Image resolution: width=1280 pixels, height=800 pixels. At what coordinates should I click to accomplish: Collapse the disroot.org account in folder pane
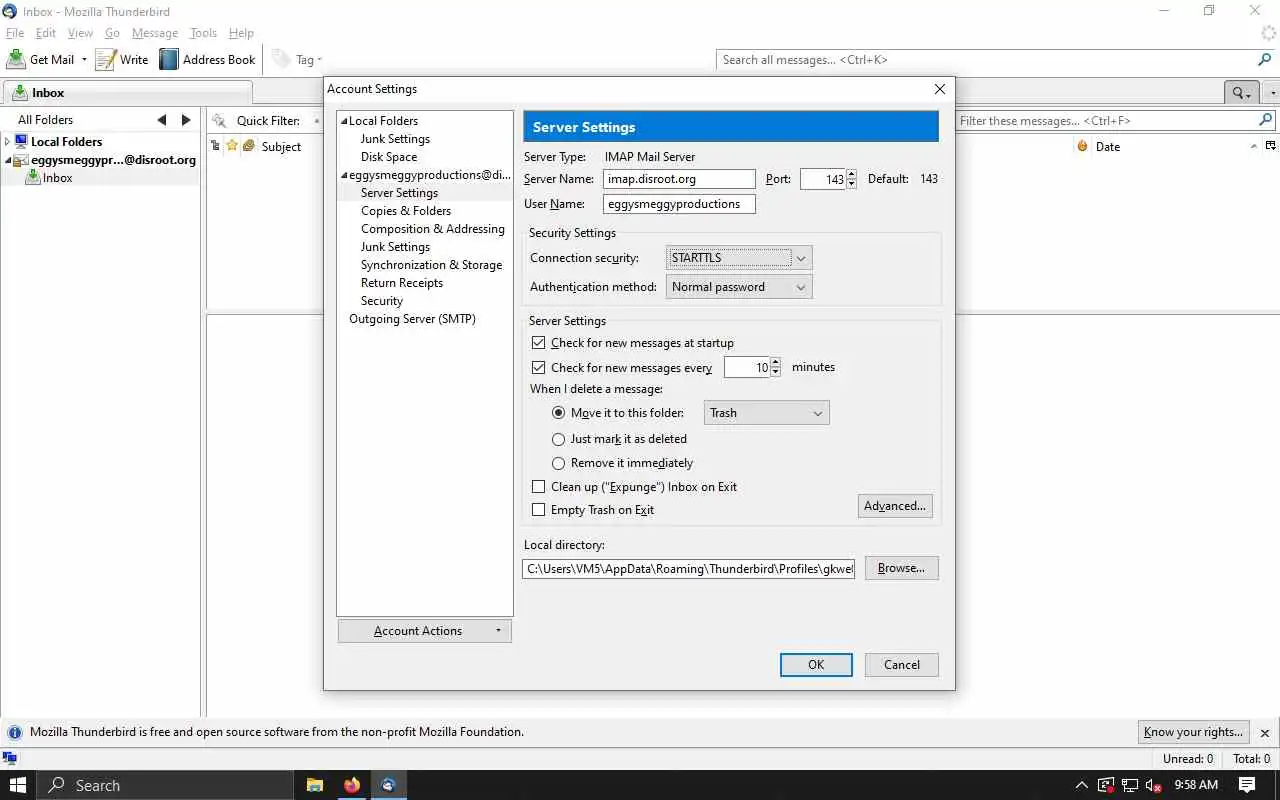(7, 160)
